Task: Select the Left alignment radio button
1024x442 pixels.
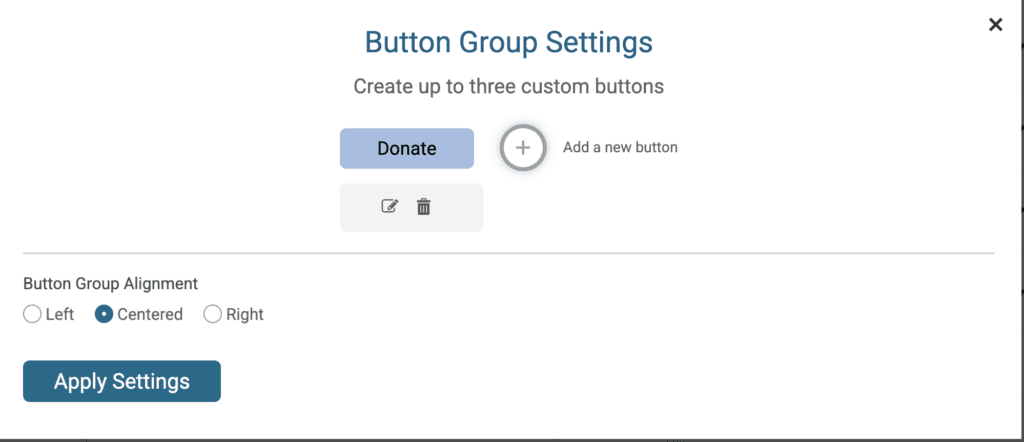Action: 32,315
